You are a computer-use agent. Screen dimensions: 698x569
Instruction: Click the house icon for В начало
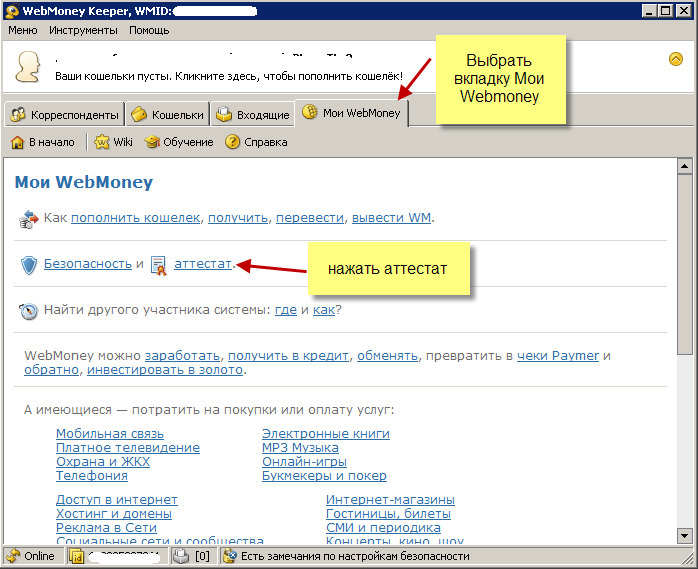point(17,142)
